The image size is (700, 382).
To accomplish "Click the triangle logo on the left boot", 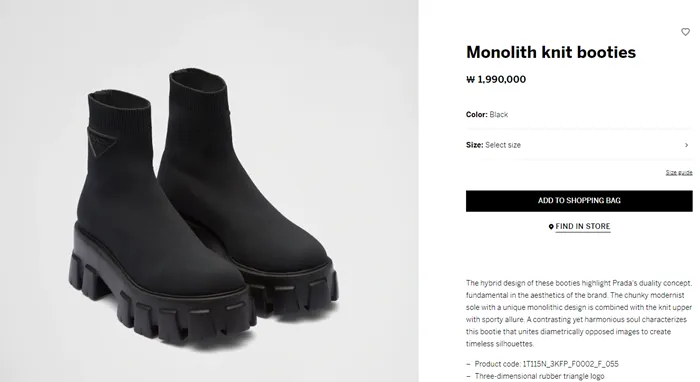I will [103, 142].
